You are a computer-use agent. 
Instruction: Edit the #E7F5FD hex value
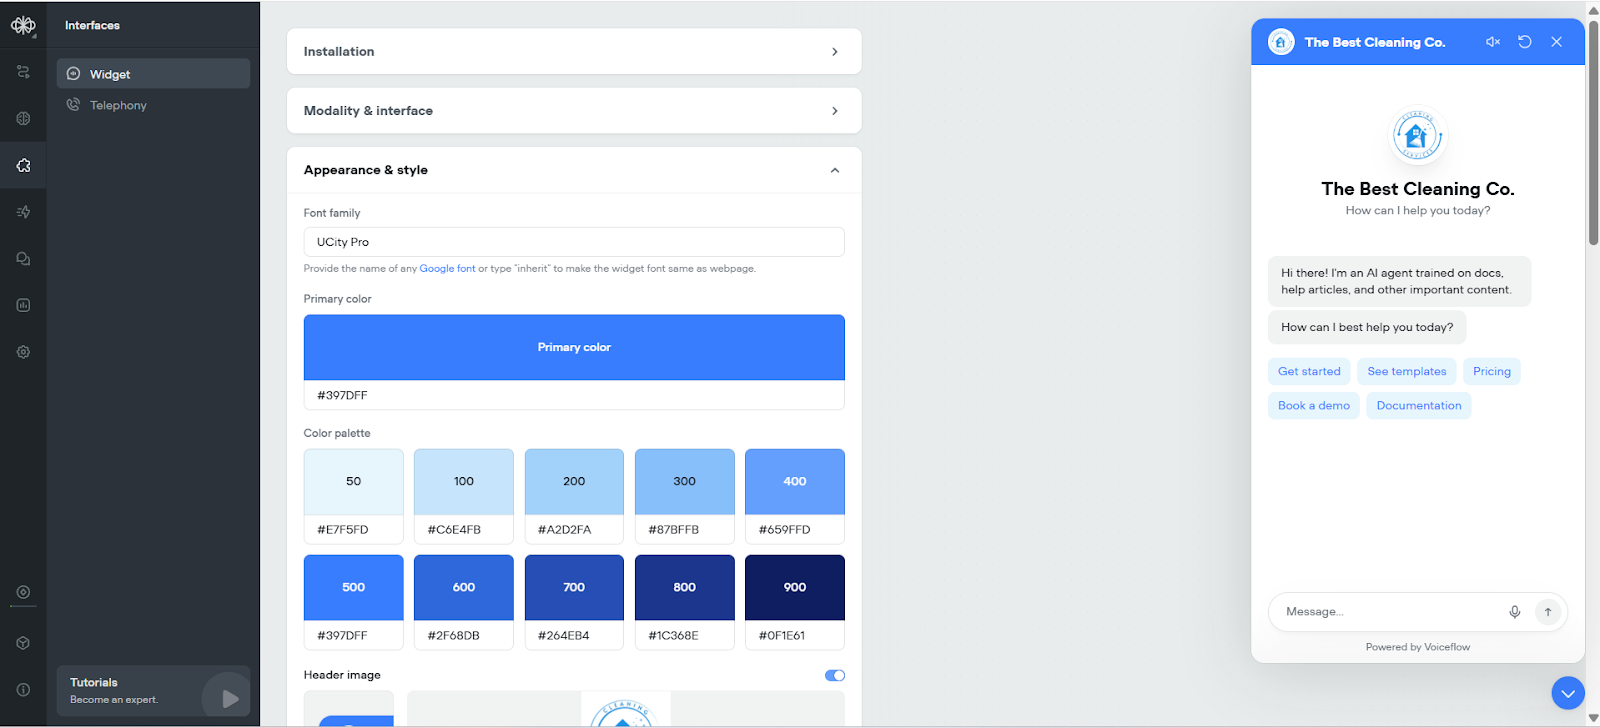[x=354, y=529]
